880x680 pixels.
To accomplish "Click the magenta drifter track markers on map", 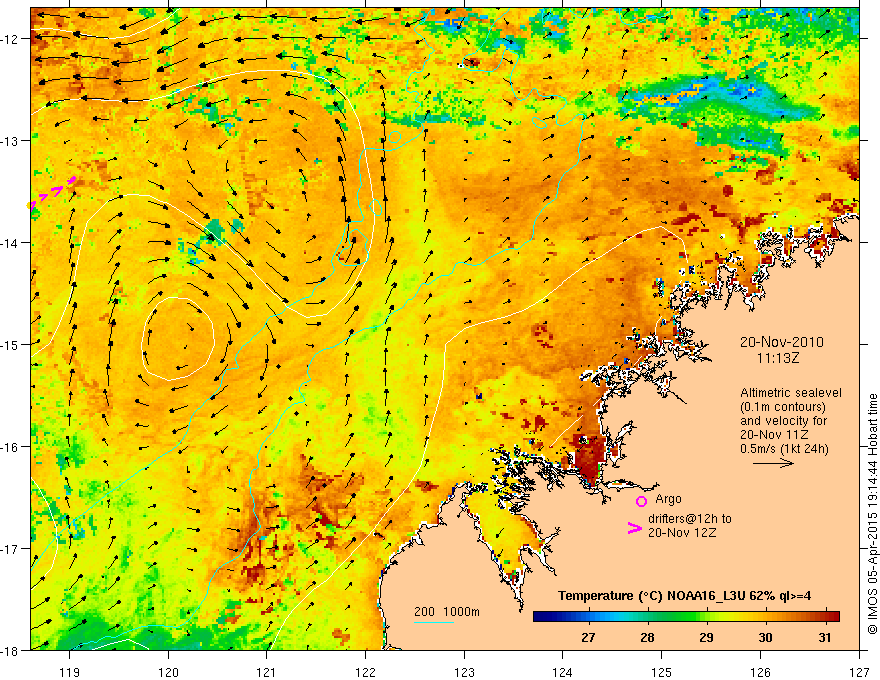I will [x=52, y=192].
